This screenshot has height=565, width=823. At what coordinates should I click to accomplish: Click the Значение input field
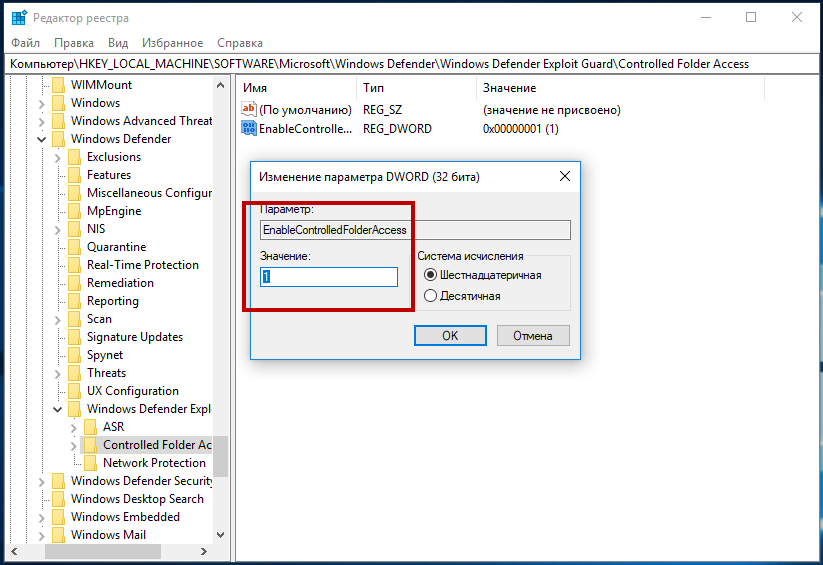[329, 277]
